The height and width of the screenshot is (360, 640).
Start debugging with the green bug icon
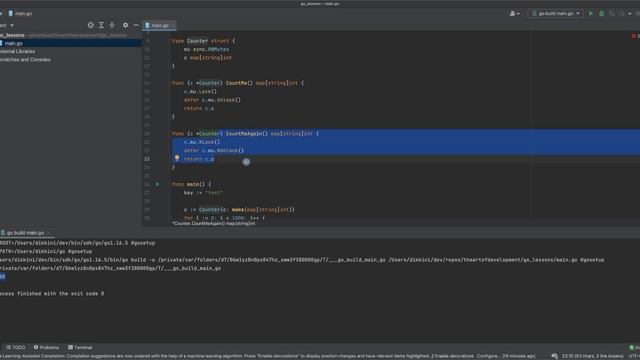tap(601, 13)
